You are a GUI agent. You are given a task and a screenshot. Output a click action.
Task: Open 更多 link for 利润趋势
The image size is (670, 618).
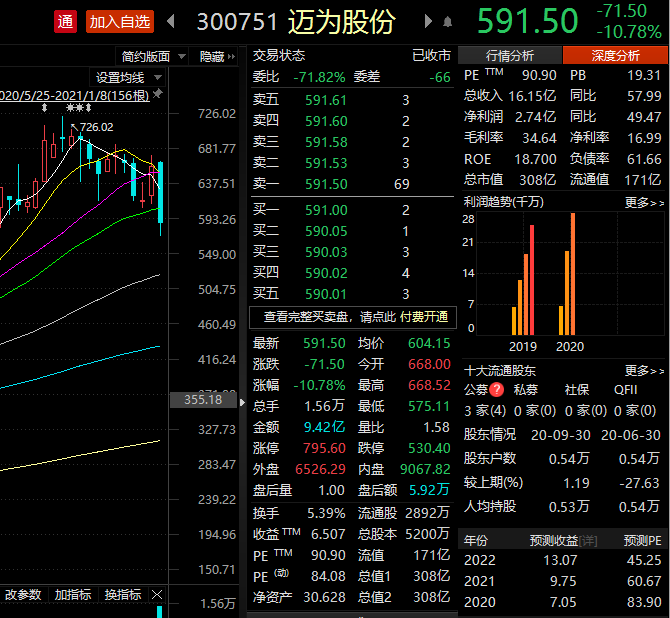pyautogui.click(x=644, y=202)
